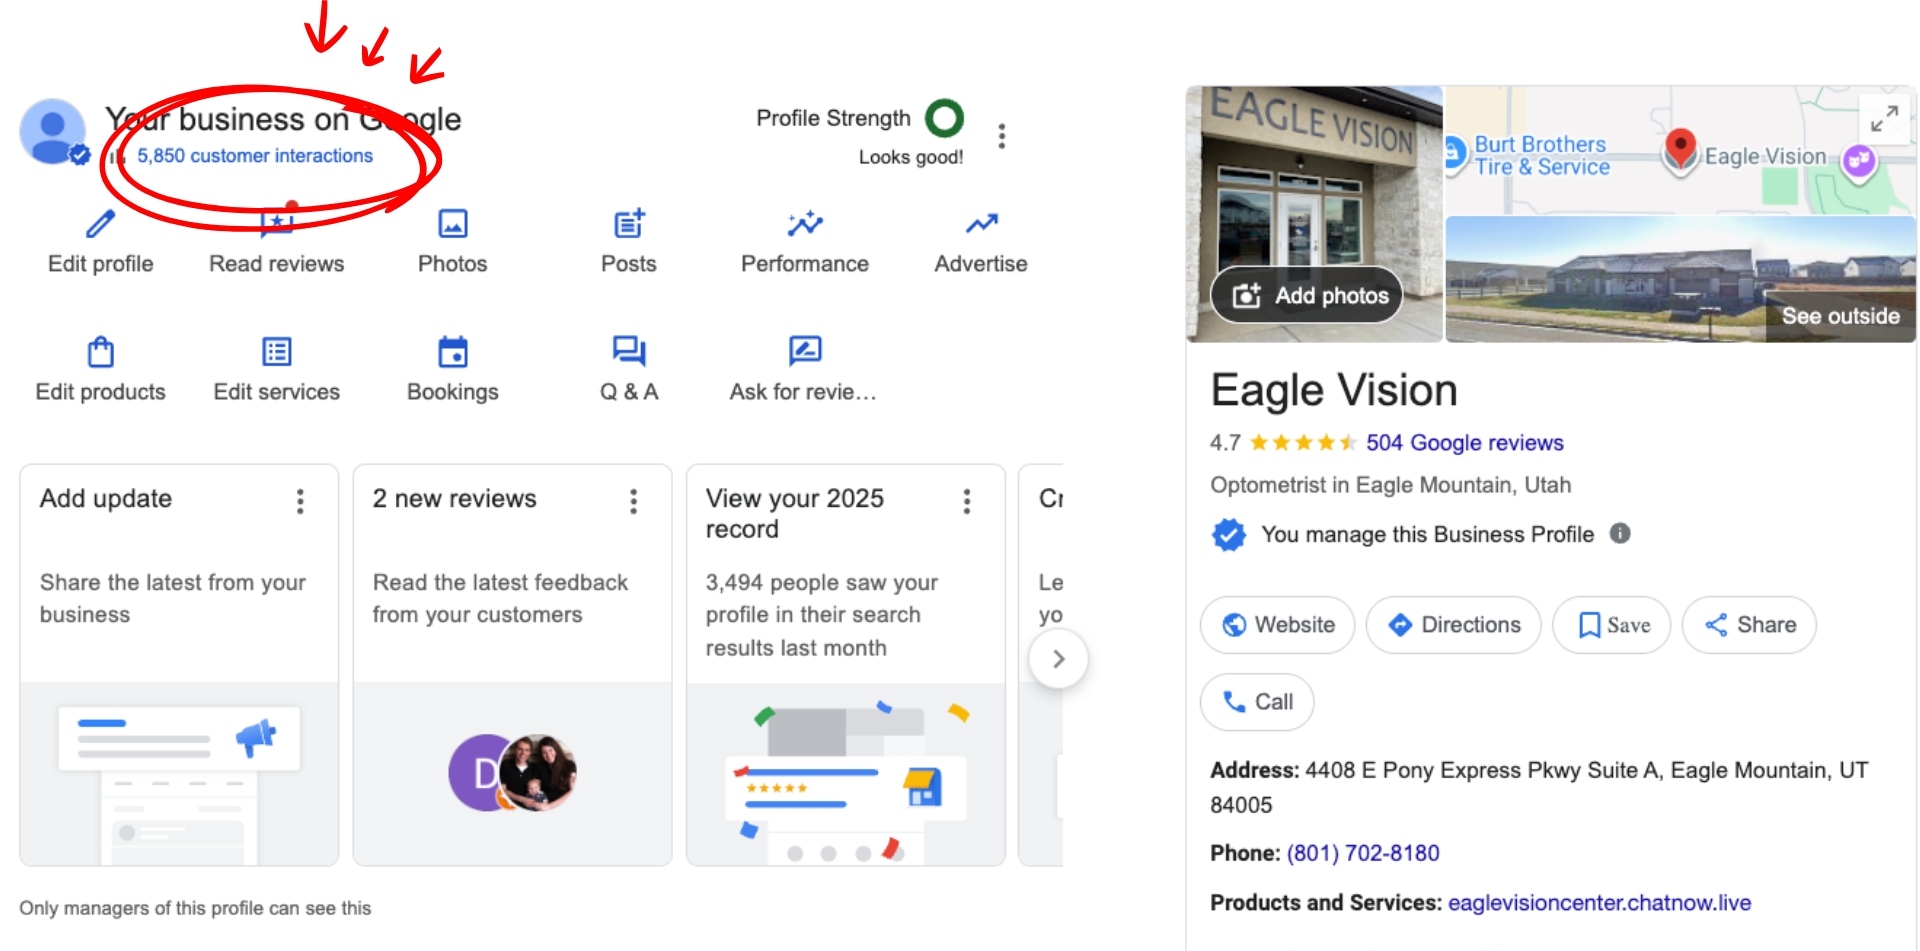1920x951 pixels.
Task: Open Edit profile pencil icon
Action: [x=100, y=224]
